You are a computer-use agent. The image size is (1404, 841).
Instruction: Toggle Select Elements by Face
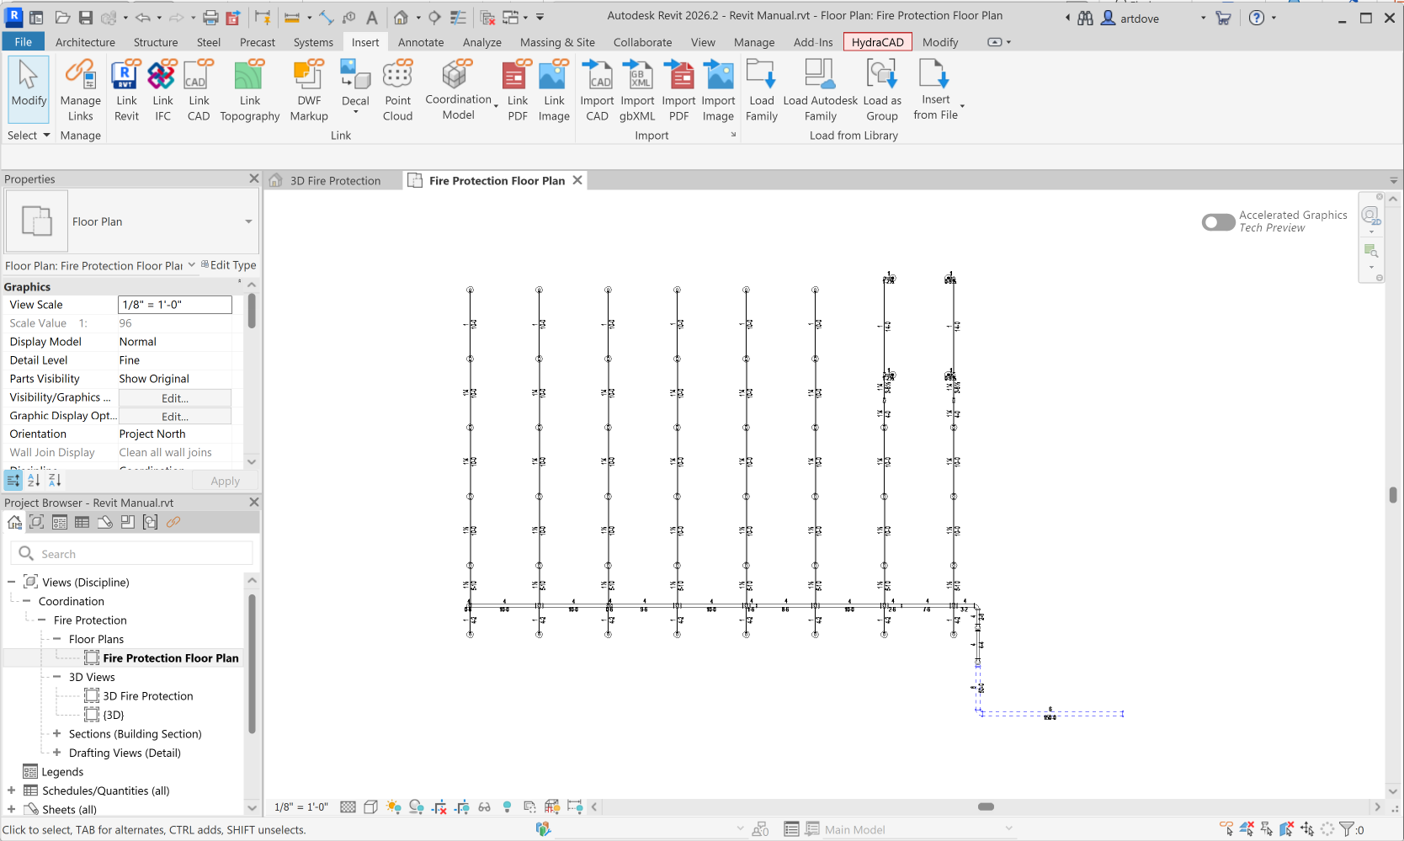(1287, 829)
